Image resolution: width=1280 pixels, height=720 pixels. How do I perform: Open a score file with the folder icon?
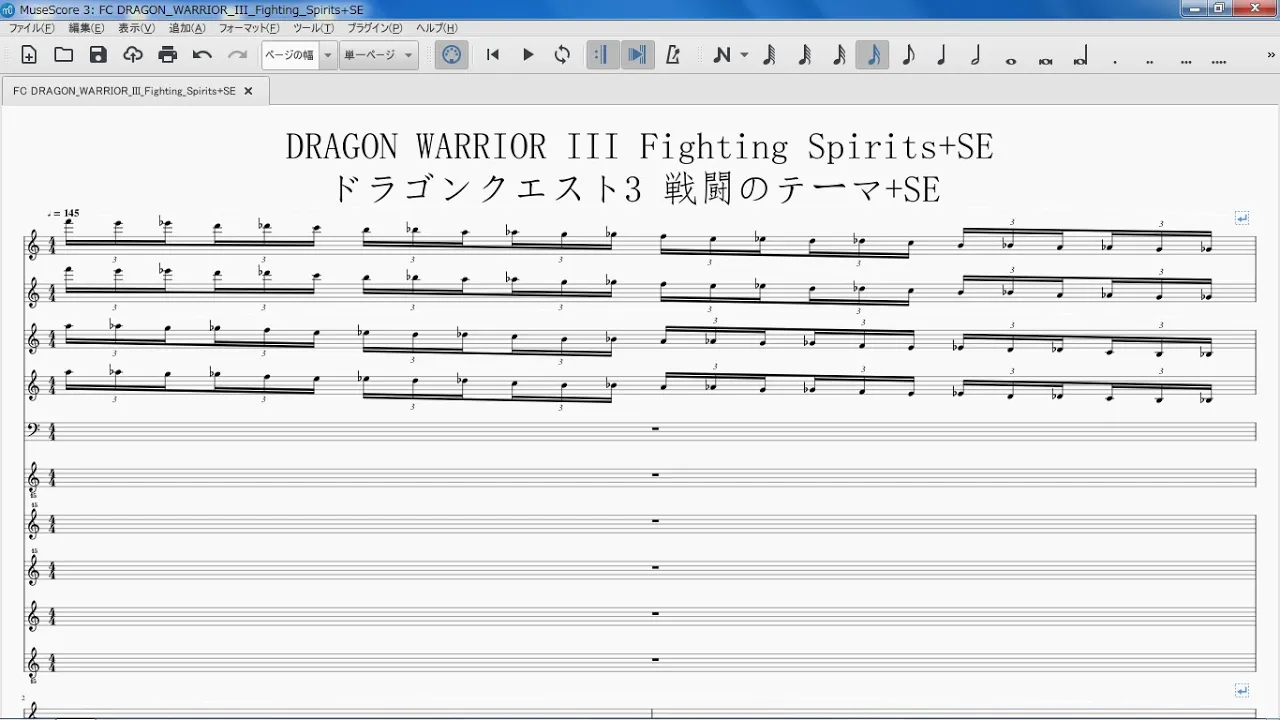pyautogui.click(x=63, y=55)
